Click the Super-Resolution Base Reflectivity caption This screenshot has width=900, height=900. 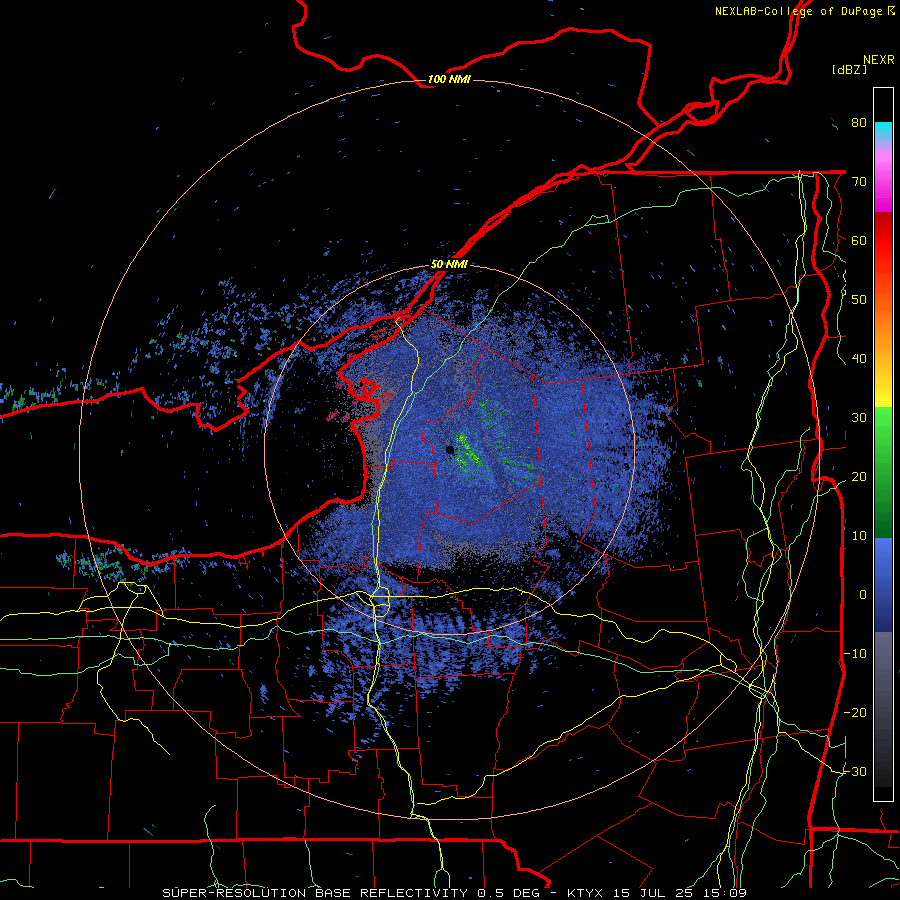coord(315,893)
